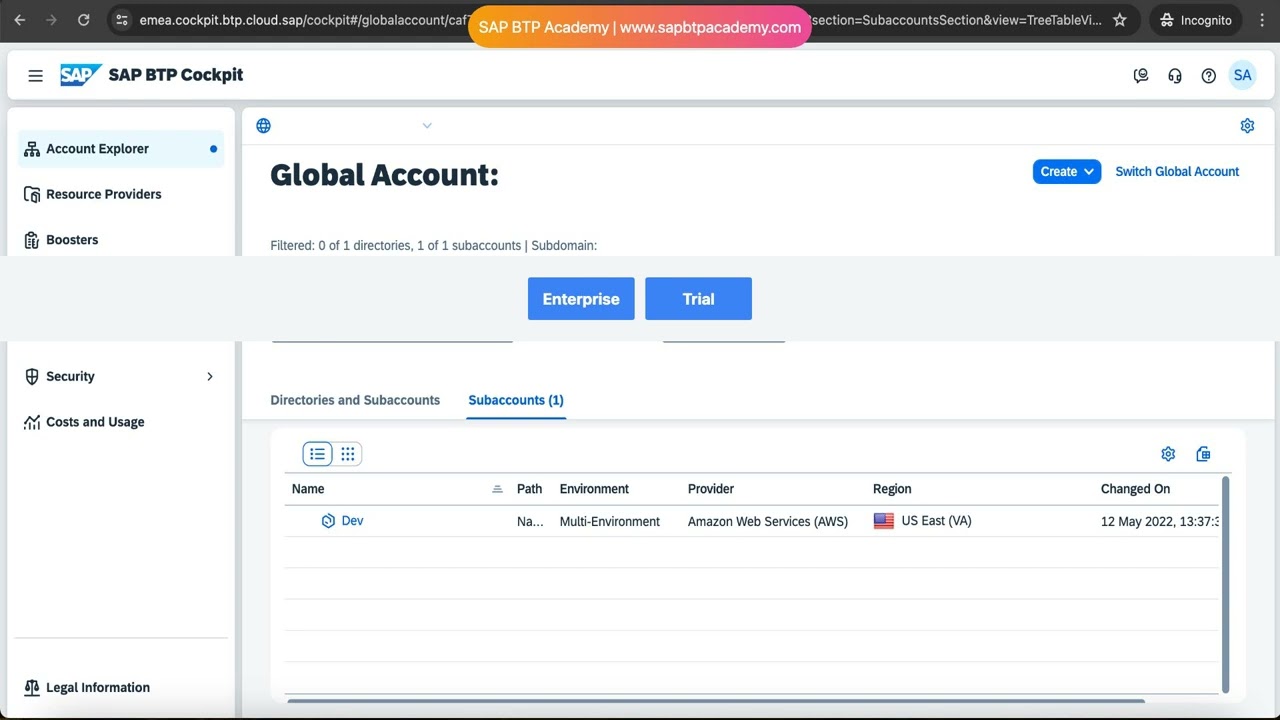Click the site info icon in address bar

(121, 20)
